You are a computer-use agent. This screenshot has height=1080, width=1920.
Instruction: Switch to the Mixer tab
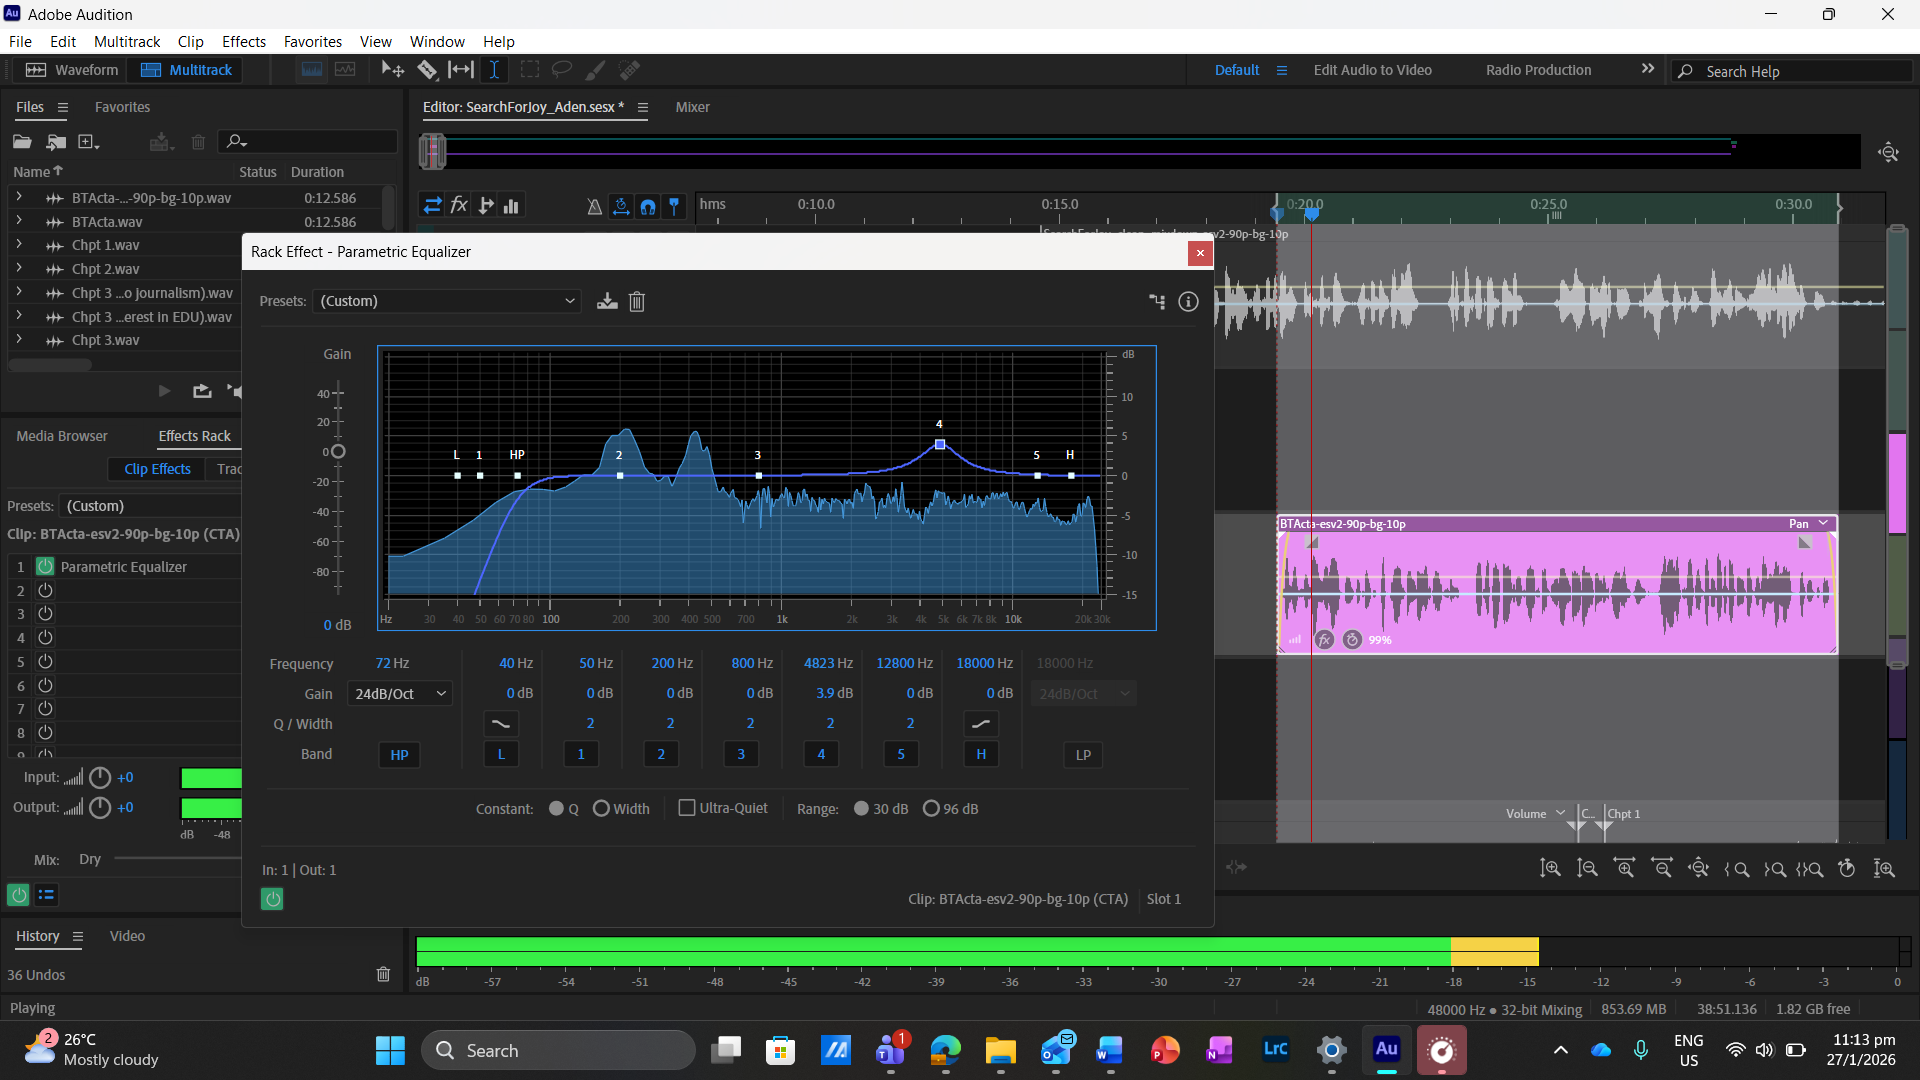pyautogui.click(x=692, y=107)
